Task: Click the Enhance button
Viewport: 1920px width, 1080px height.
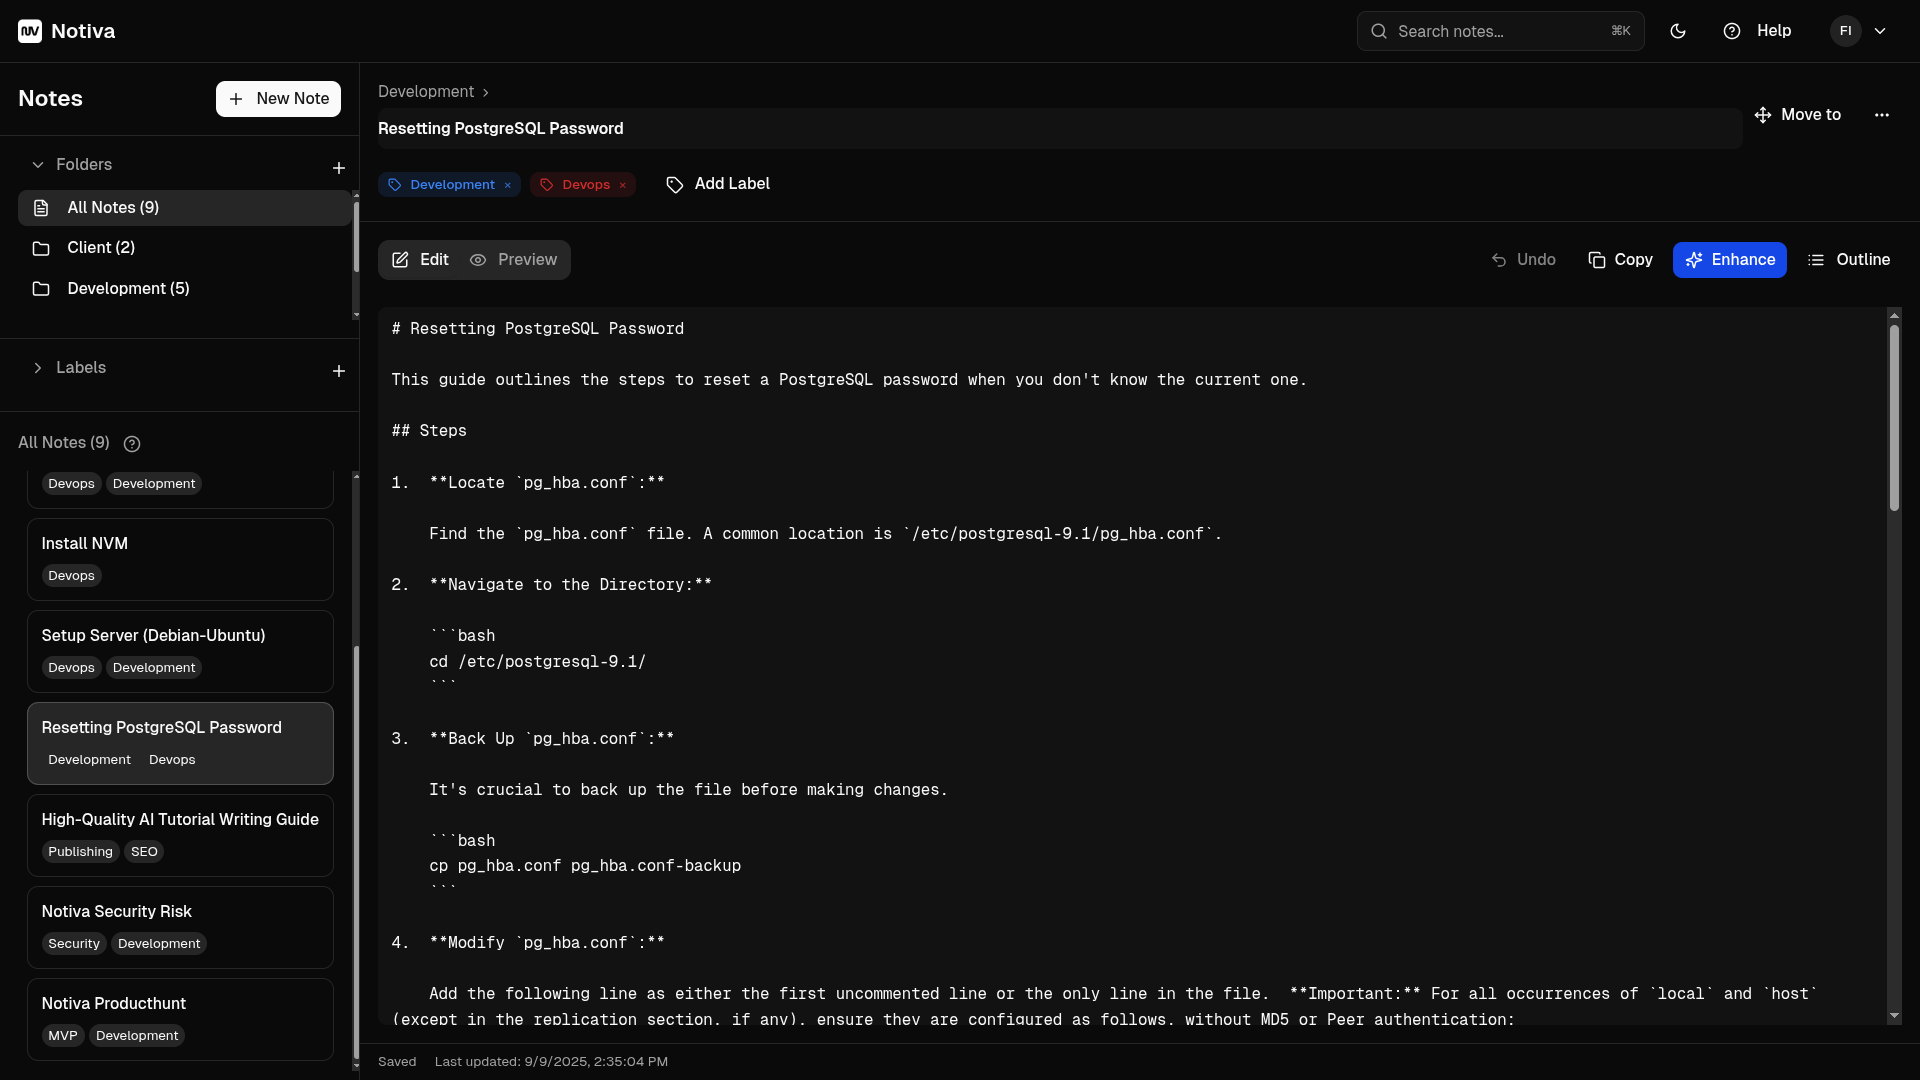Action: [1729, 260]
